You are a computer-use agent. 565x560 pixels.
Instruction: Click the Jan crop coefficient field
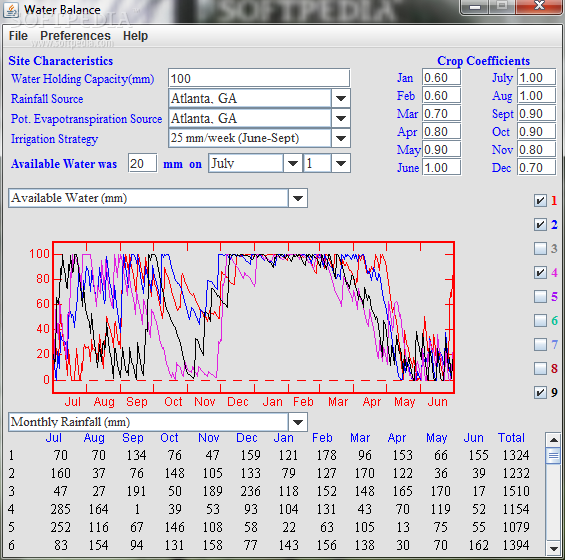[441, 77]
